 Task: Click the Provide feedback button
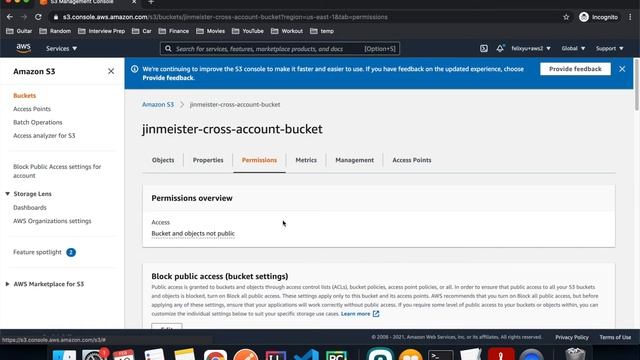(575, 69)
